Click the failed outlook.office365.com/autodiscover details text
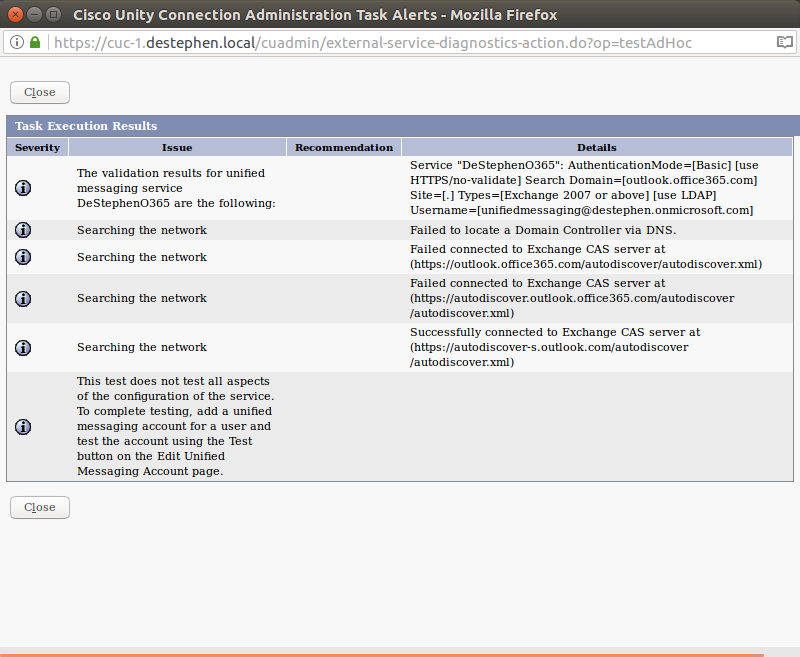The image size is (800, 657). tap(586, 257)
